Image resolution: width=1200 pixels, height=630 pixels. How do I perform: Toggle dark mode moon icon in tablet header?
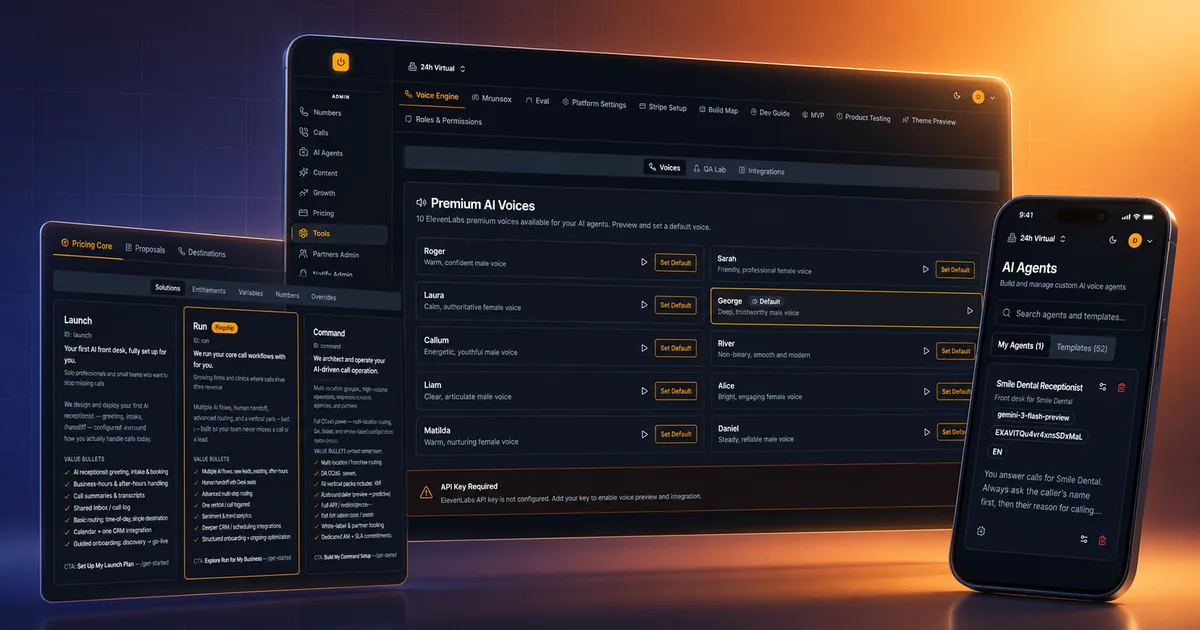[957, 96]
